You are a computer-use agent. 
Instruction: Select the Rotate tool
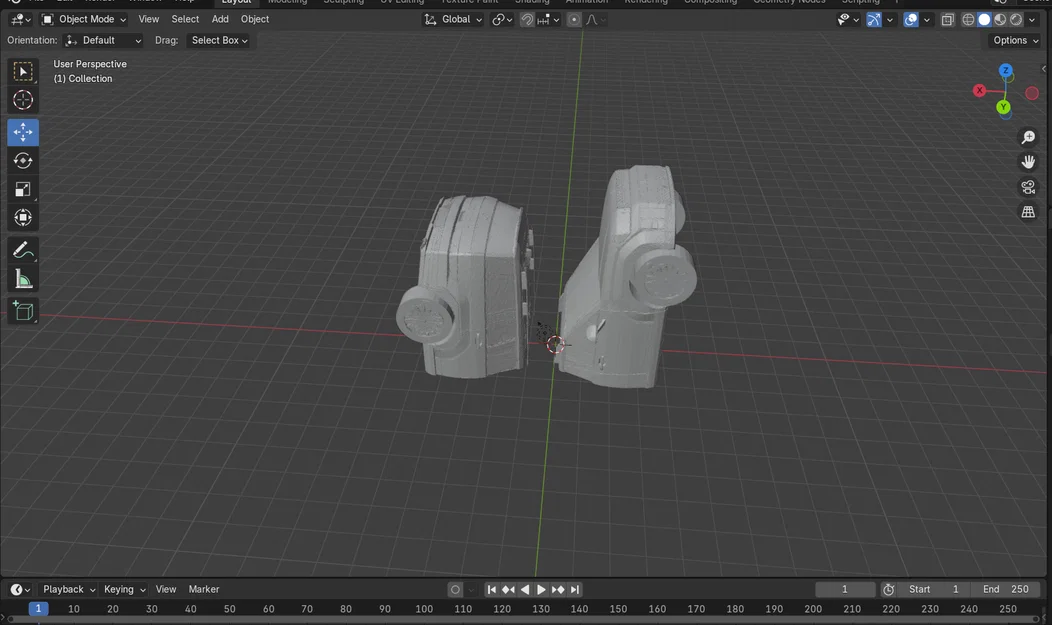tap(23, 161)
